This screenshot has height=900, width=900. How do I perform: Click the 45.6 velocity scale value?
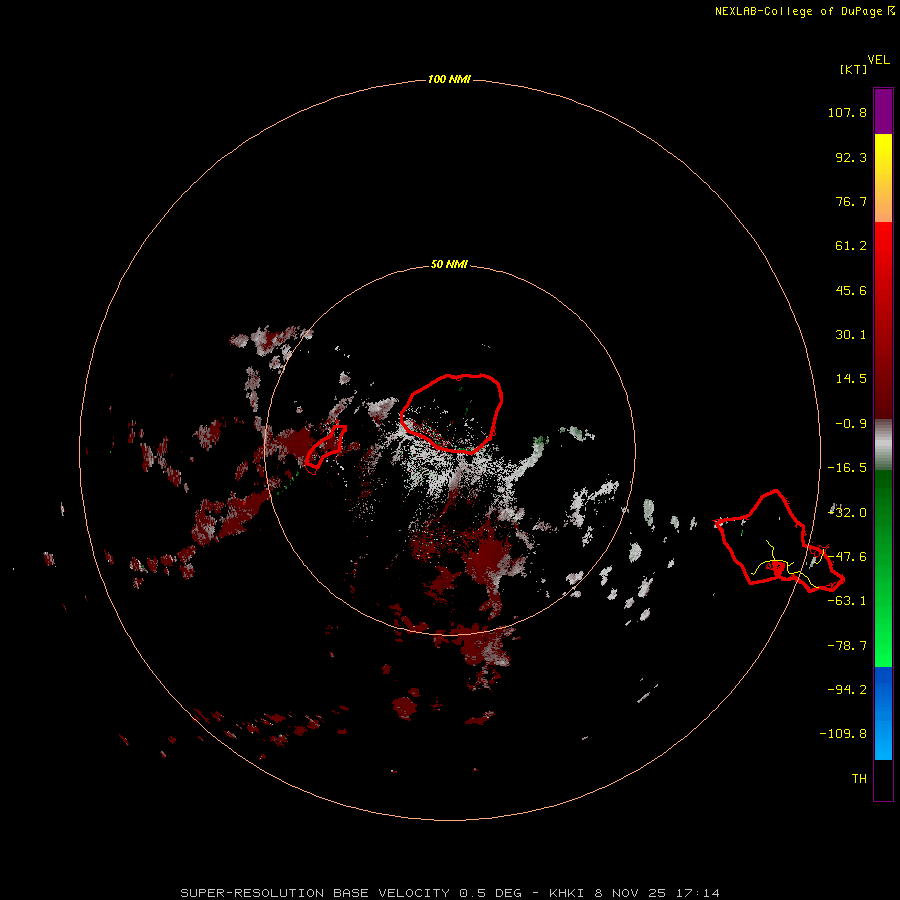[851, 290]
